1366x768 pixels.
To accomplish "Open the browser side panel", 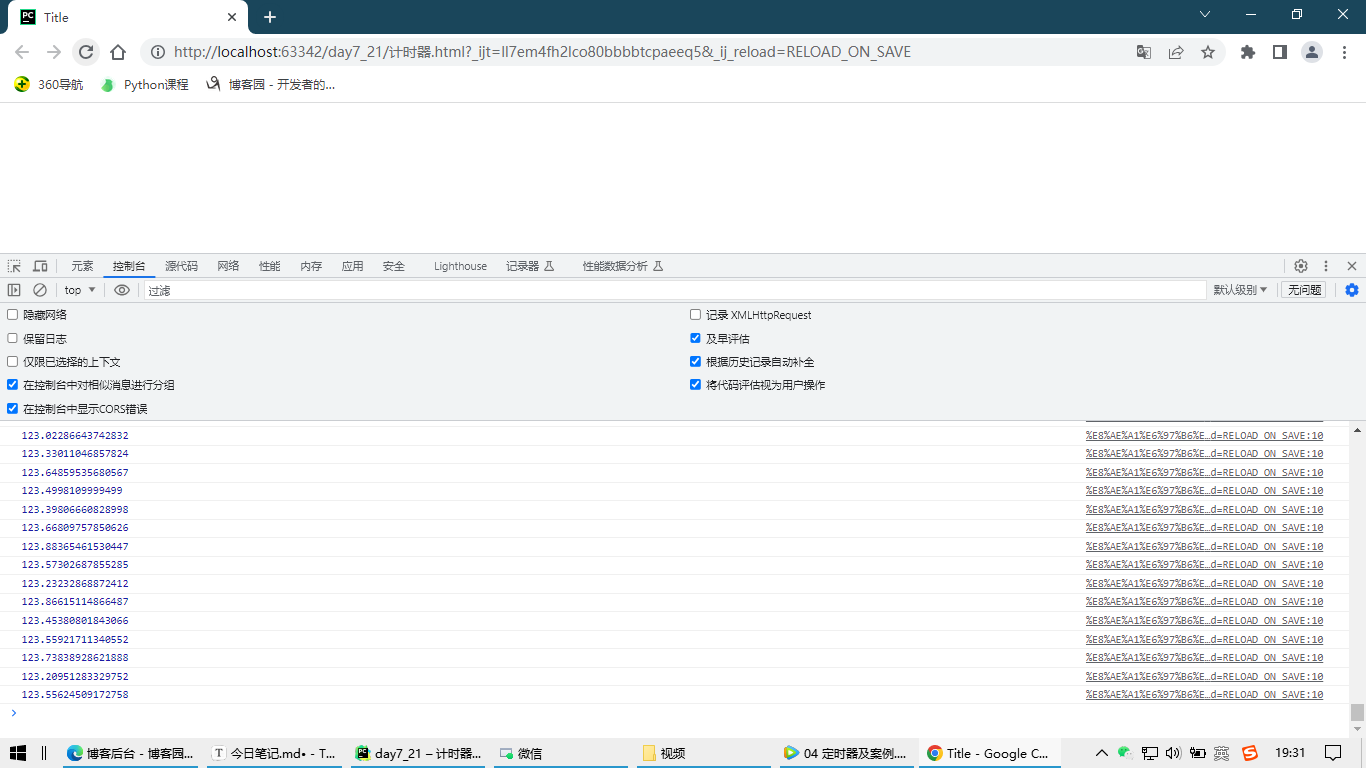I will (x=1280, y=52).
